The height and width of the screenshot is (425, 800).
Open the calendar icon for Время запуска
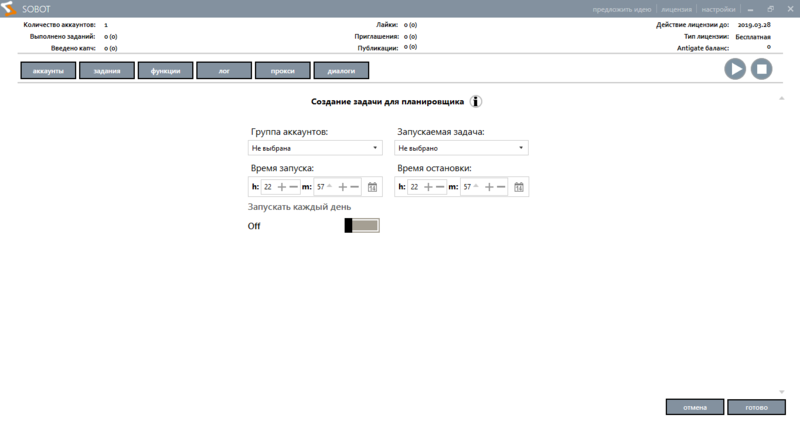pos(372,187)
